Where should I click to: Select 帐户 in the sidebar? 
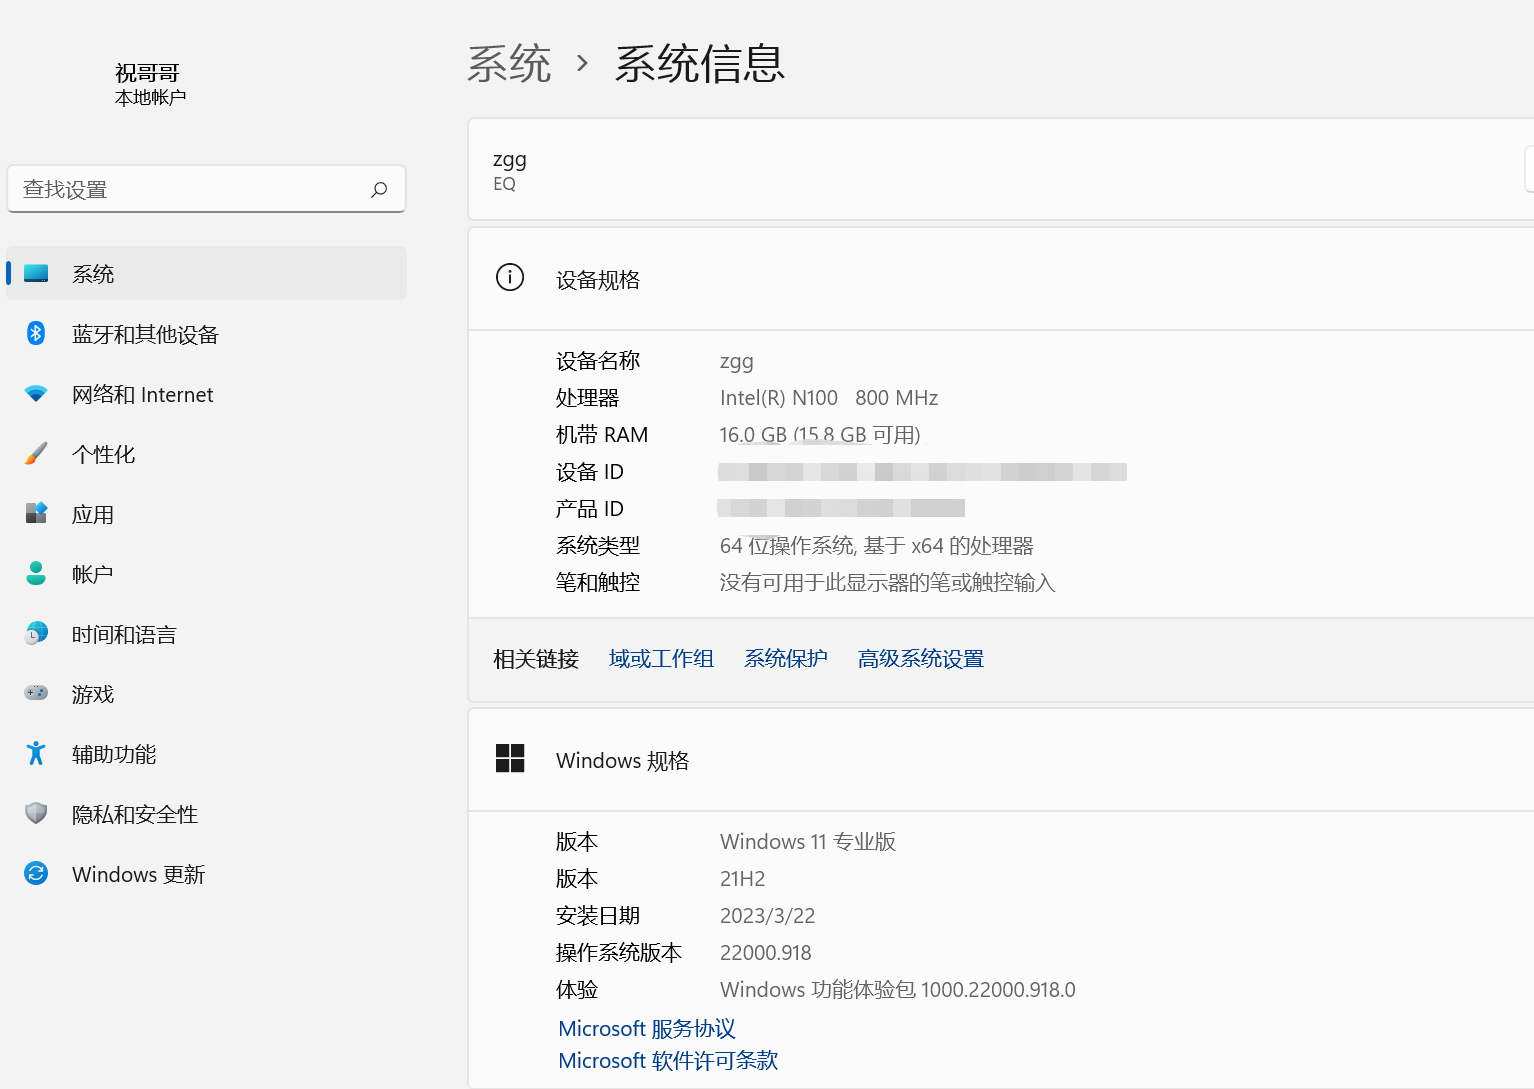tap(207, 573)
